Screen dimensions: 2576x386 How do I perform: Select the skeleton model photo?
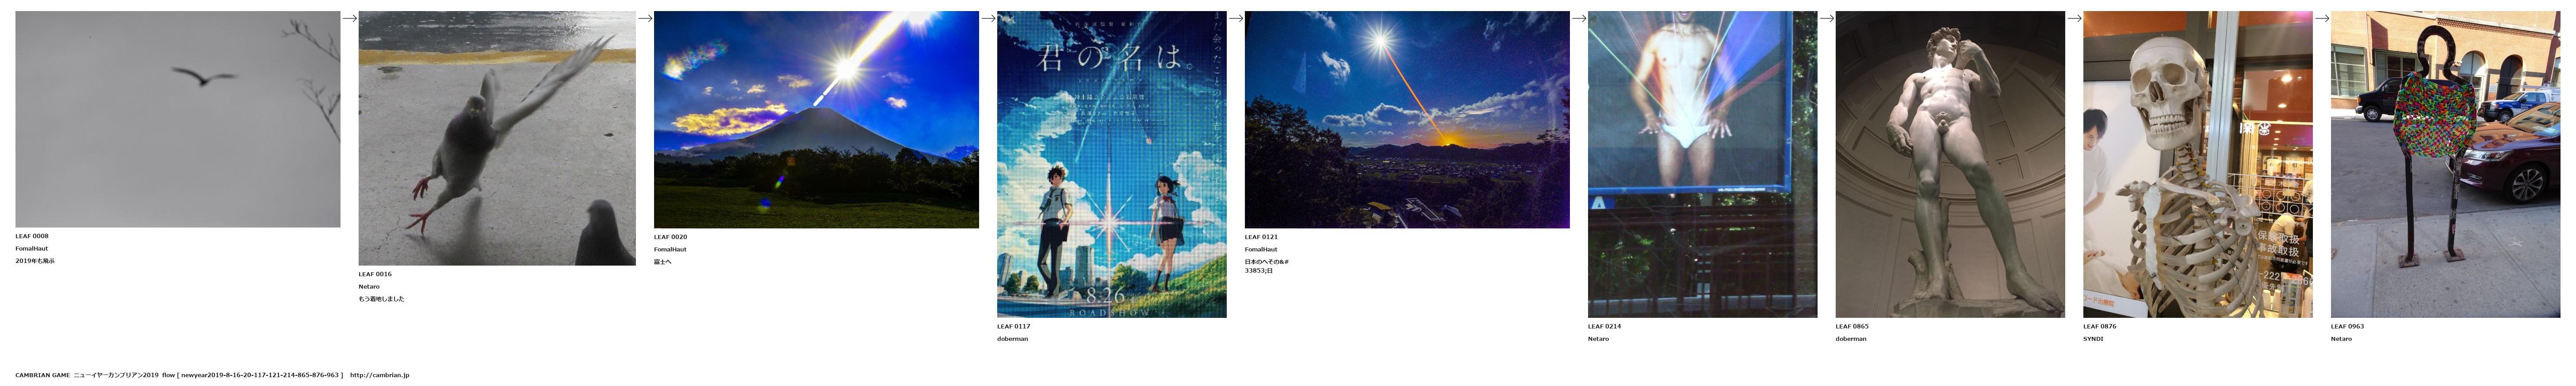coord(2198,164)
